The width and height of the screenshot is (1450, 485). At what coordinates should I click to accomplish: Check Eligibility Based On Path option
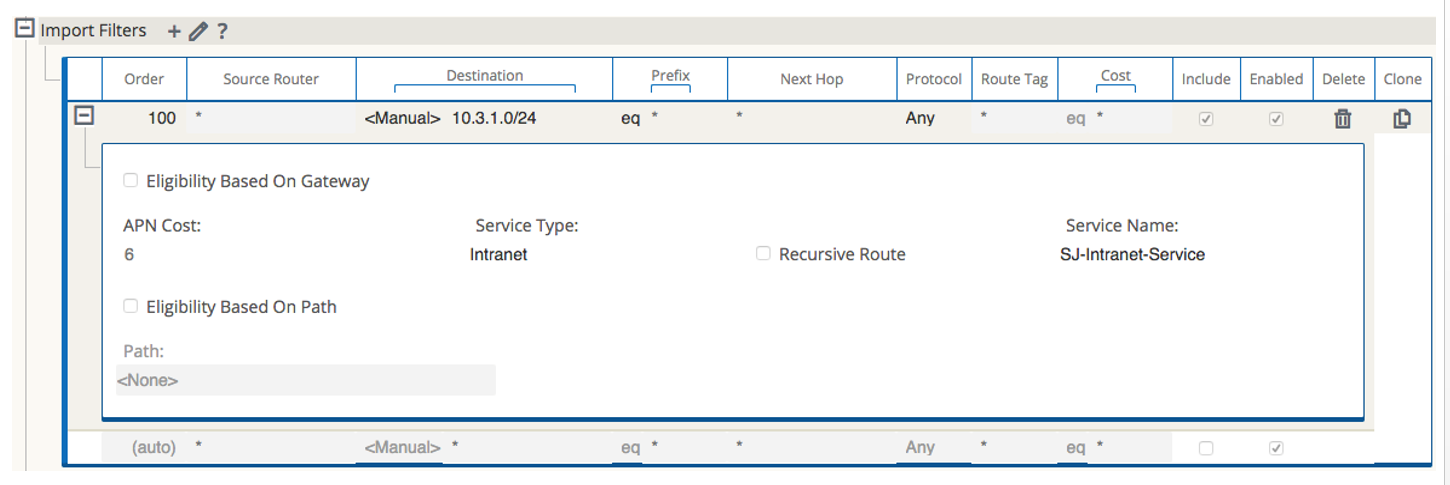point(131,306)
